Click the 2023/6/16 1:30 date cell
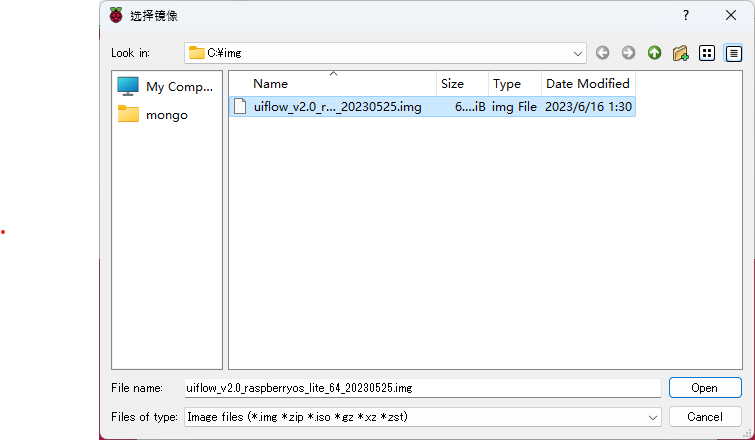 click(x=588, y=107)
